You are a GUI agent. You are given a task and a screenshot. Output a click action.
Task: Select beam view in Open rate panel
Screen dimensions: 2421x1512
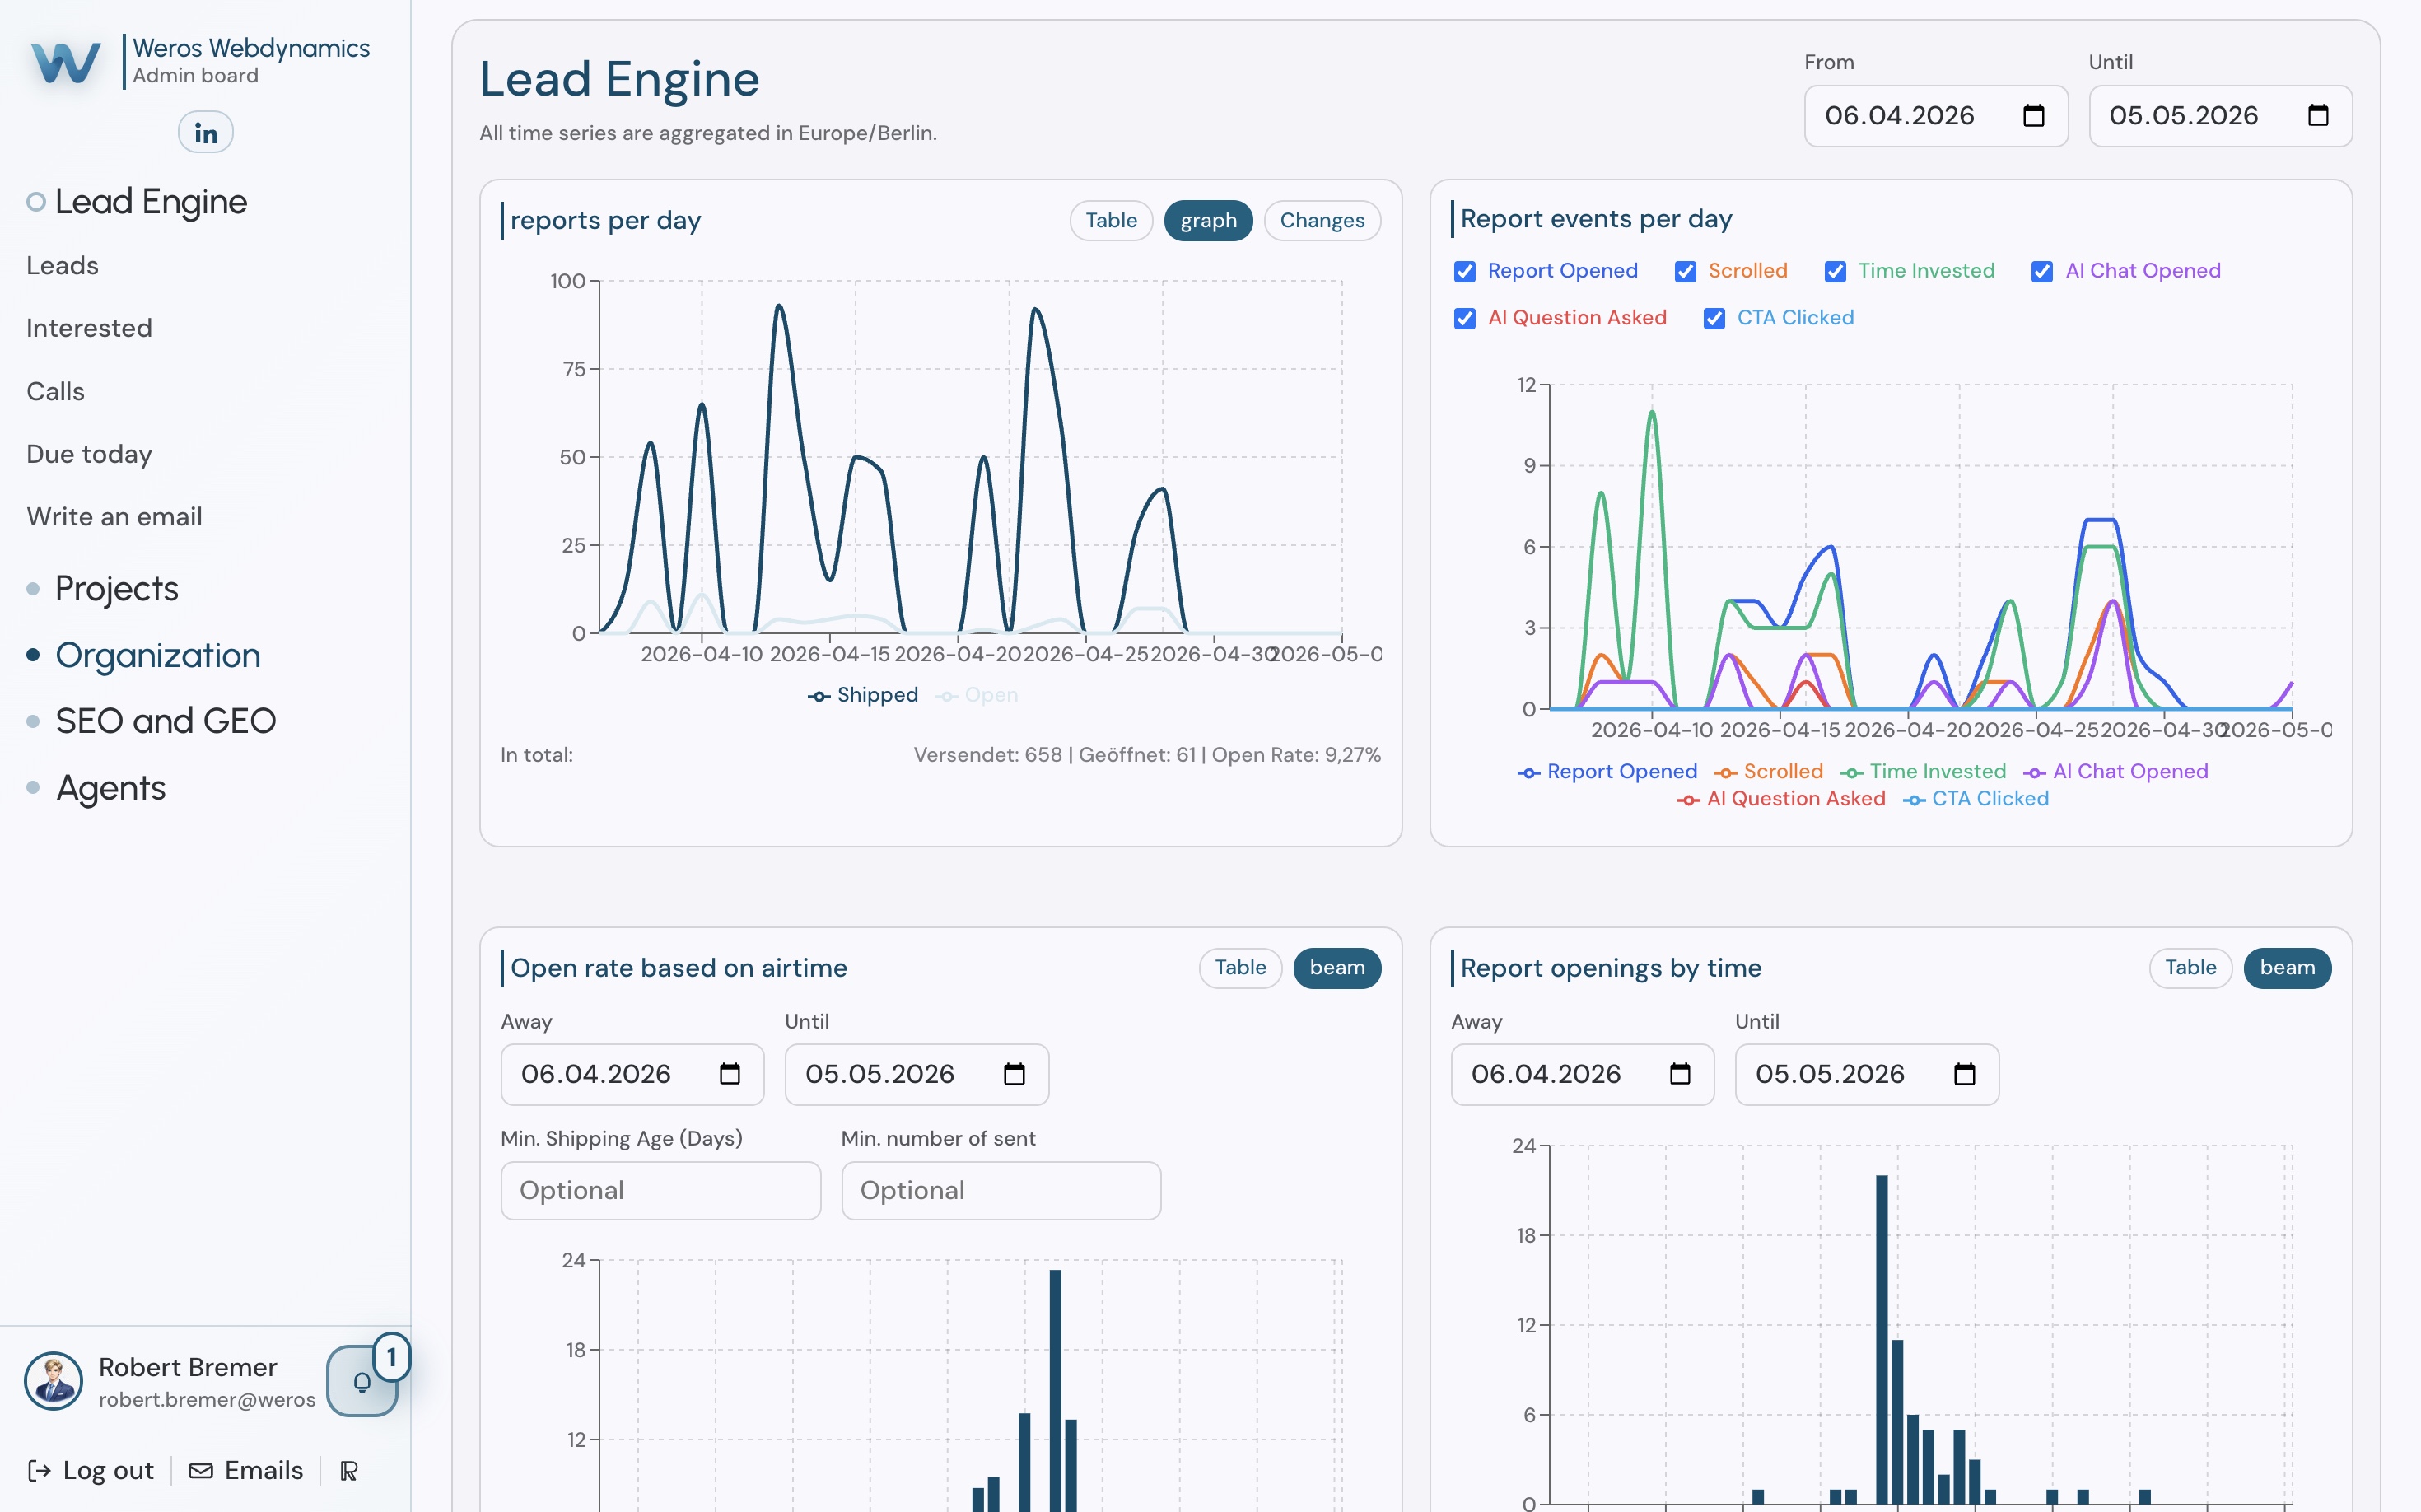1337,968
